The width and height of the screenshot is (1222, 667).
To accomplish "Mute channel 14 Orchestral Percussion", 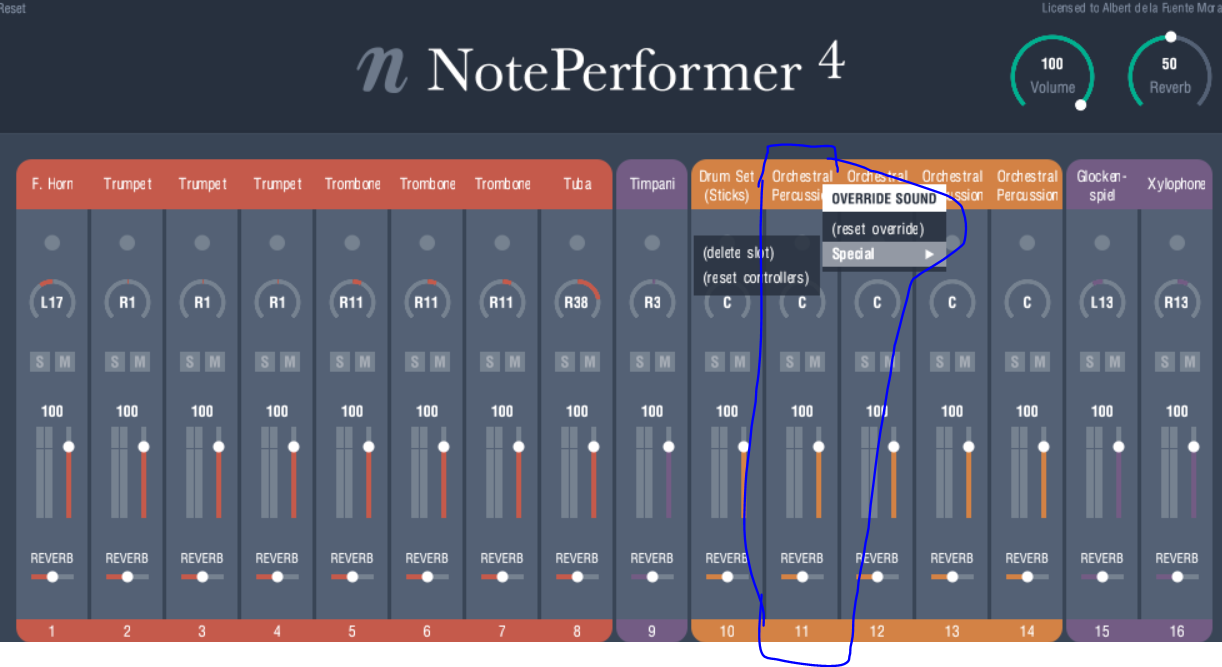I will pyautogui.click(x=1039, y=362).
